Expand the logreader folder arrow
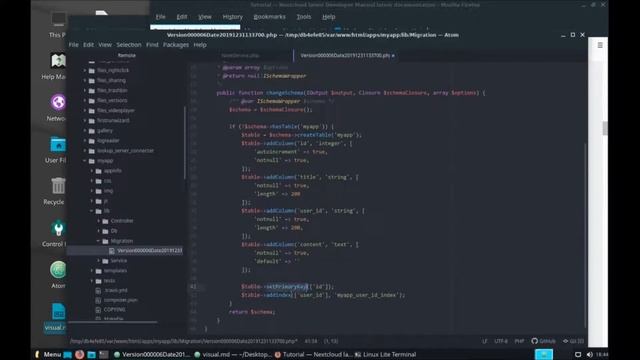This screenshot has height=360, width=640. (x=85, y=140)
